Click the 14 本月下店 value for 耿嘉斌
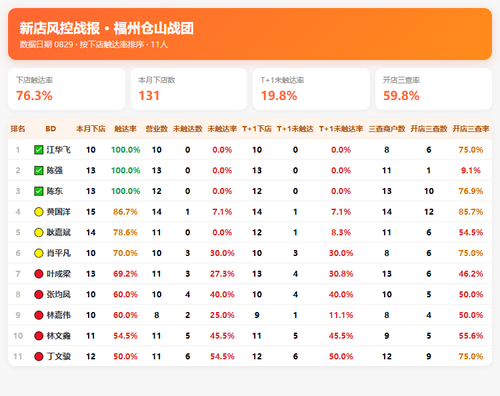Image resolution: width=500 pixels, height=396 pixels. click(x=91, y=232)
